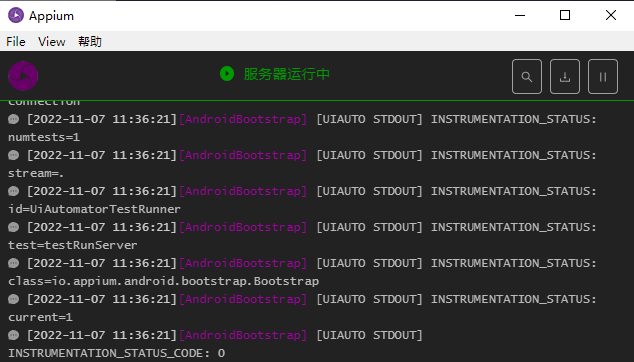Open the View menu
The width and height of the screenshot is (634, 362).
(x=51, y=41)
